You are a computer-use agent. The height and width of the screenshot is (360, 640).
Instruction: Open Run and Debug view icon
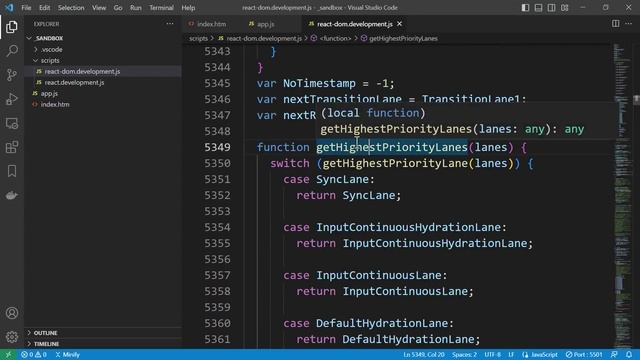click(12, 99)
